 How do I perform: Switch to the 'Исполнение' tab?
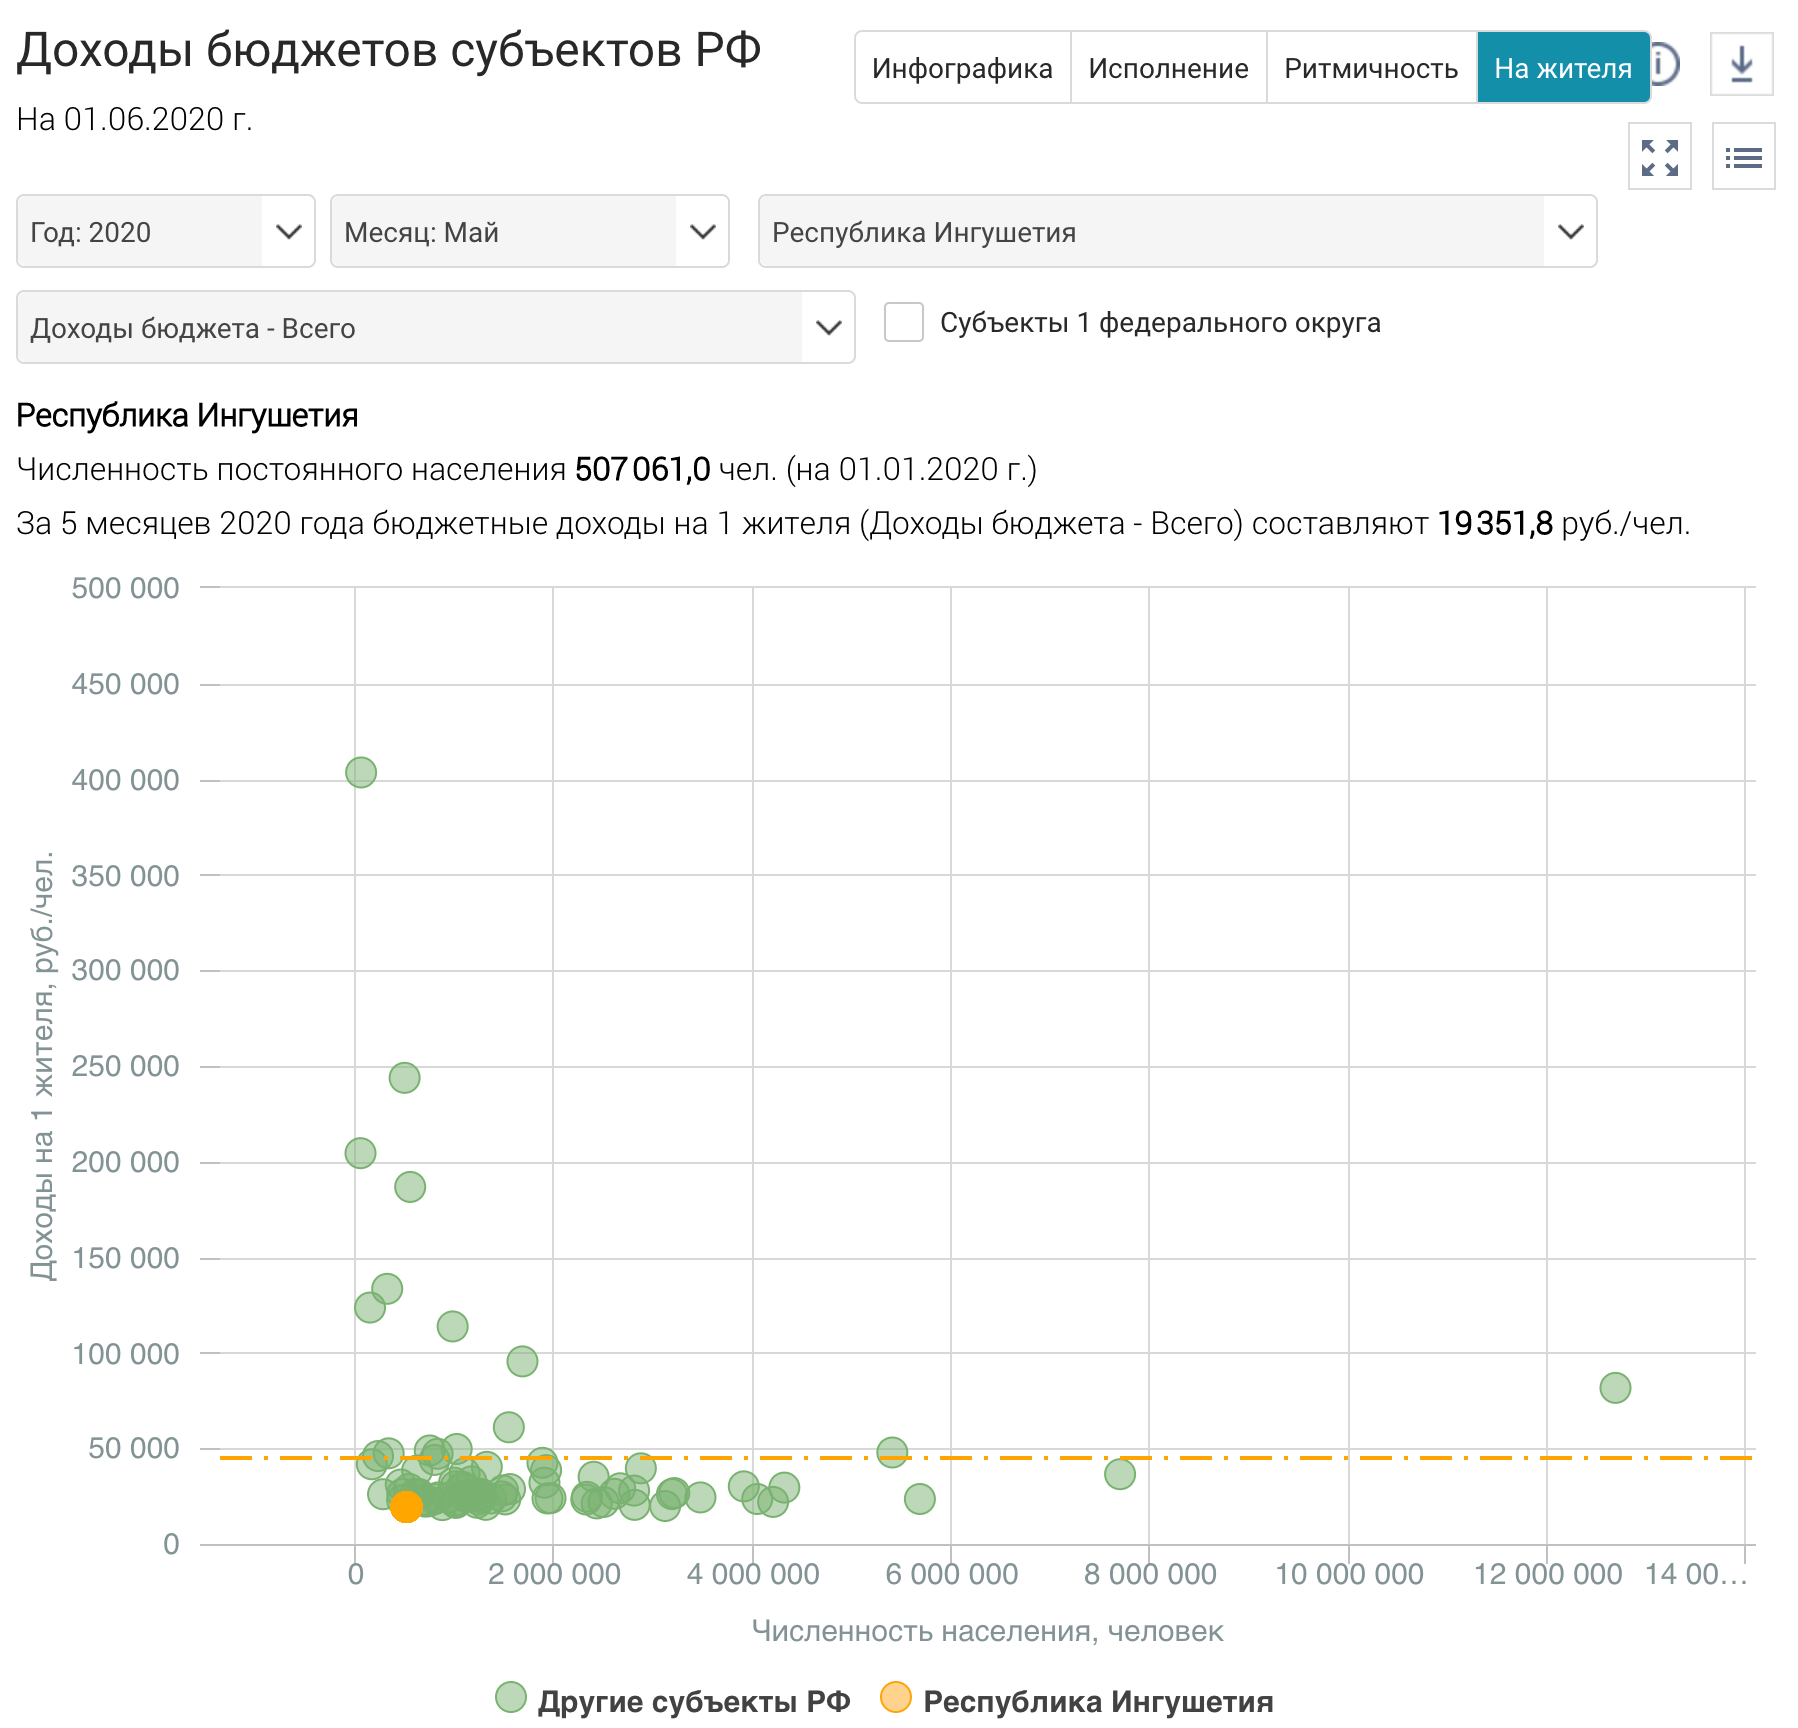tap(1168, 68)
